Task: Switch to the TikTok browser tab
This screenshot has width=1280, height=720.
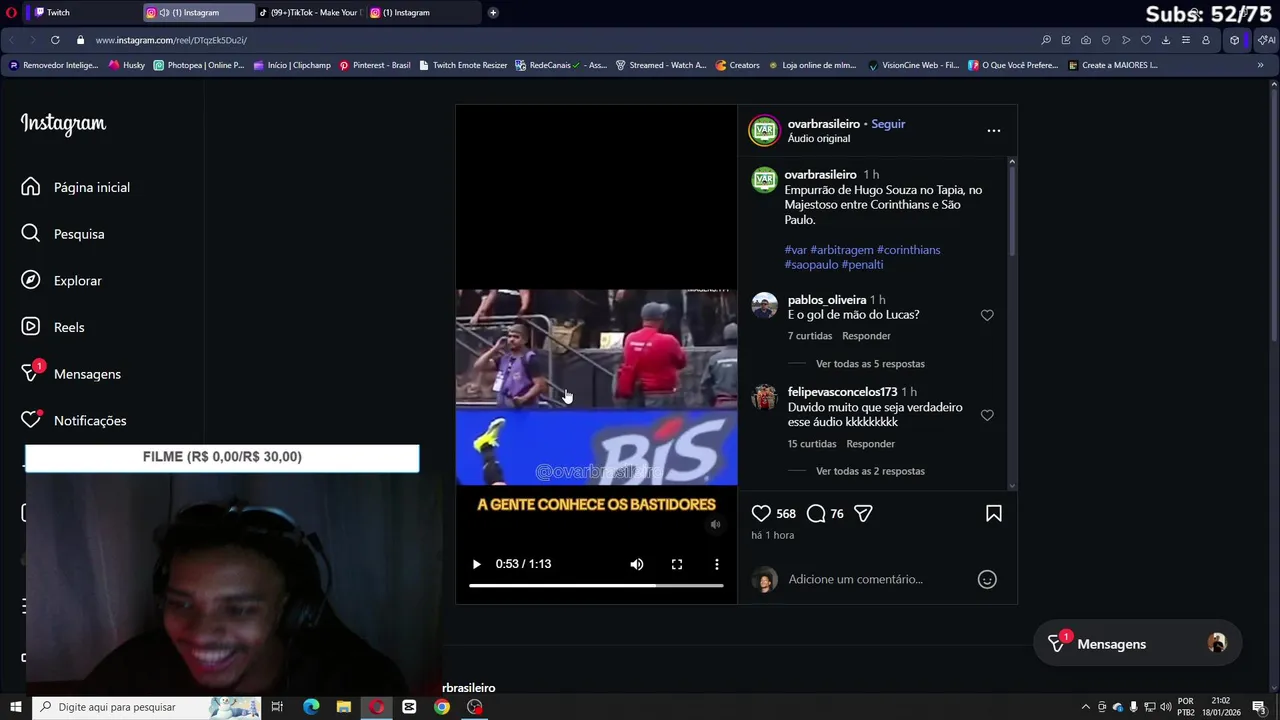Action: coord(310,12)
